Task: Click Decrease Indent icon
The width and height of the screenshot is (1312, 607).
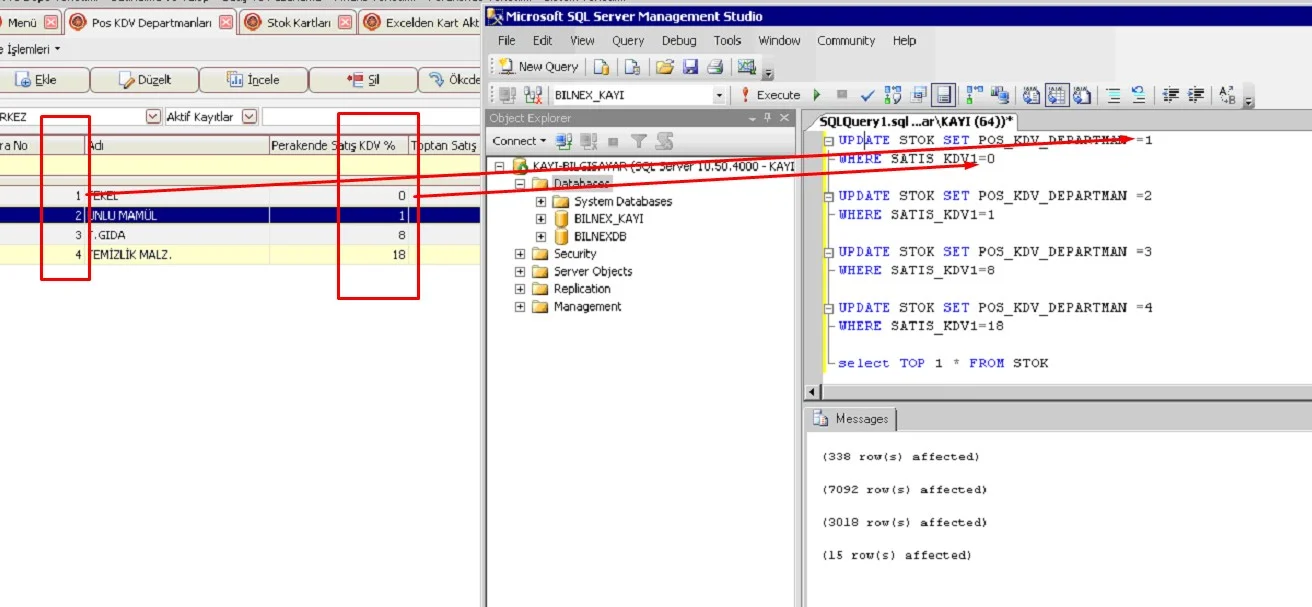Action: [x=1171, y=95]
